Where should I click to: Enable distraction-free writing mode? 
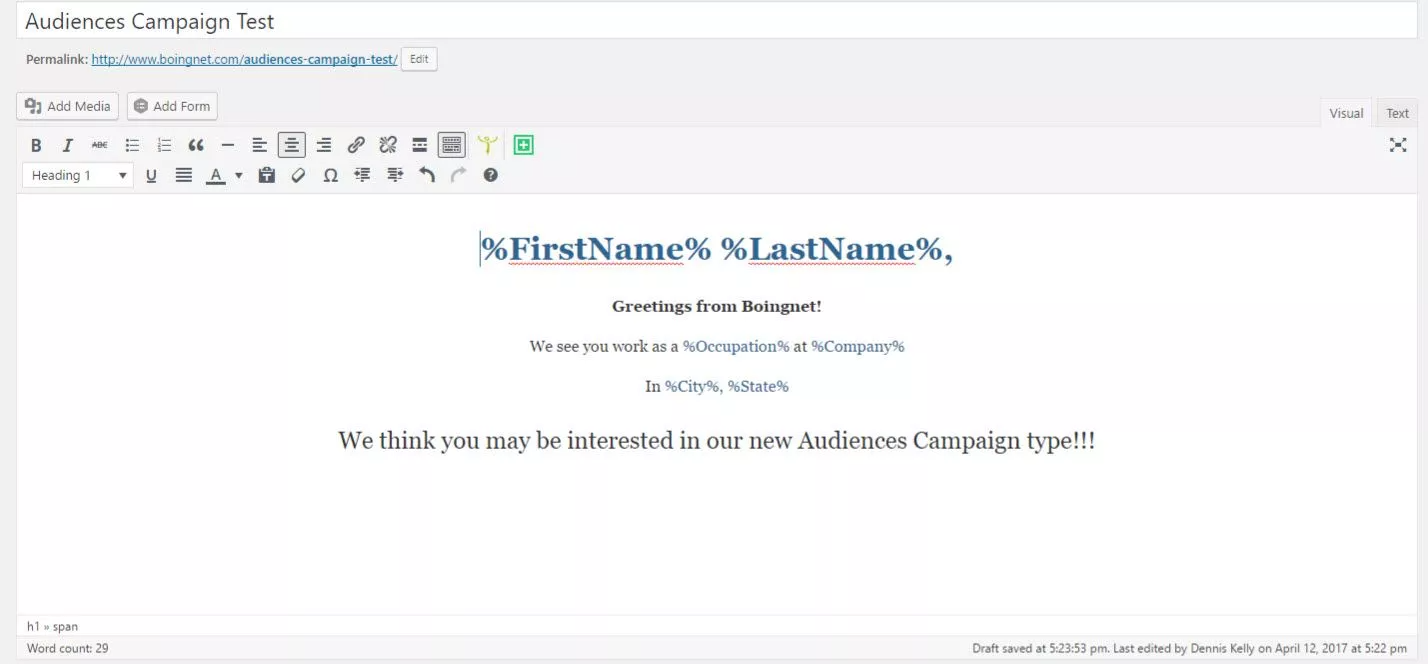tap(1398, 146)
